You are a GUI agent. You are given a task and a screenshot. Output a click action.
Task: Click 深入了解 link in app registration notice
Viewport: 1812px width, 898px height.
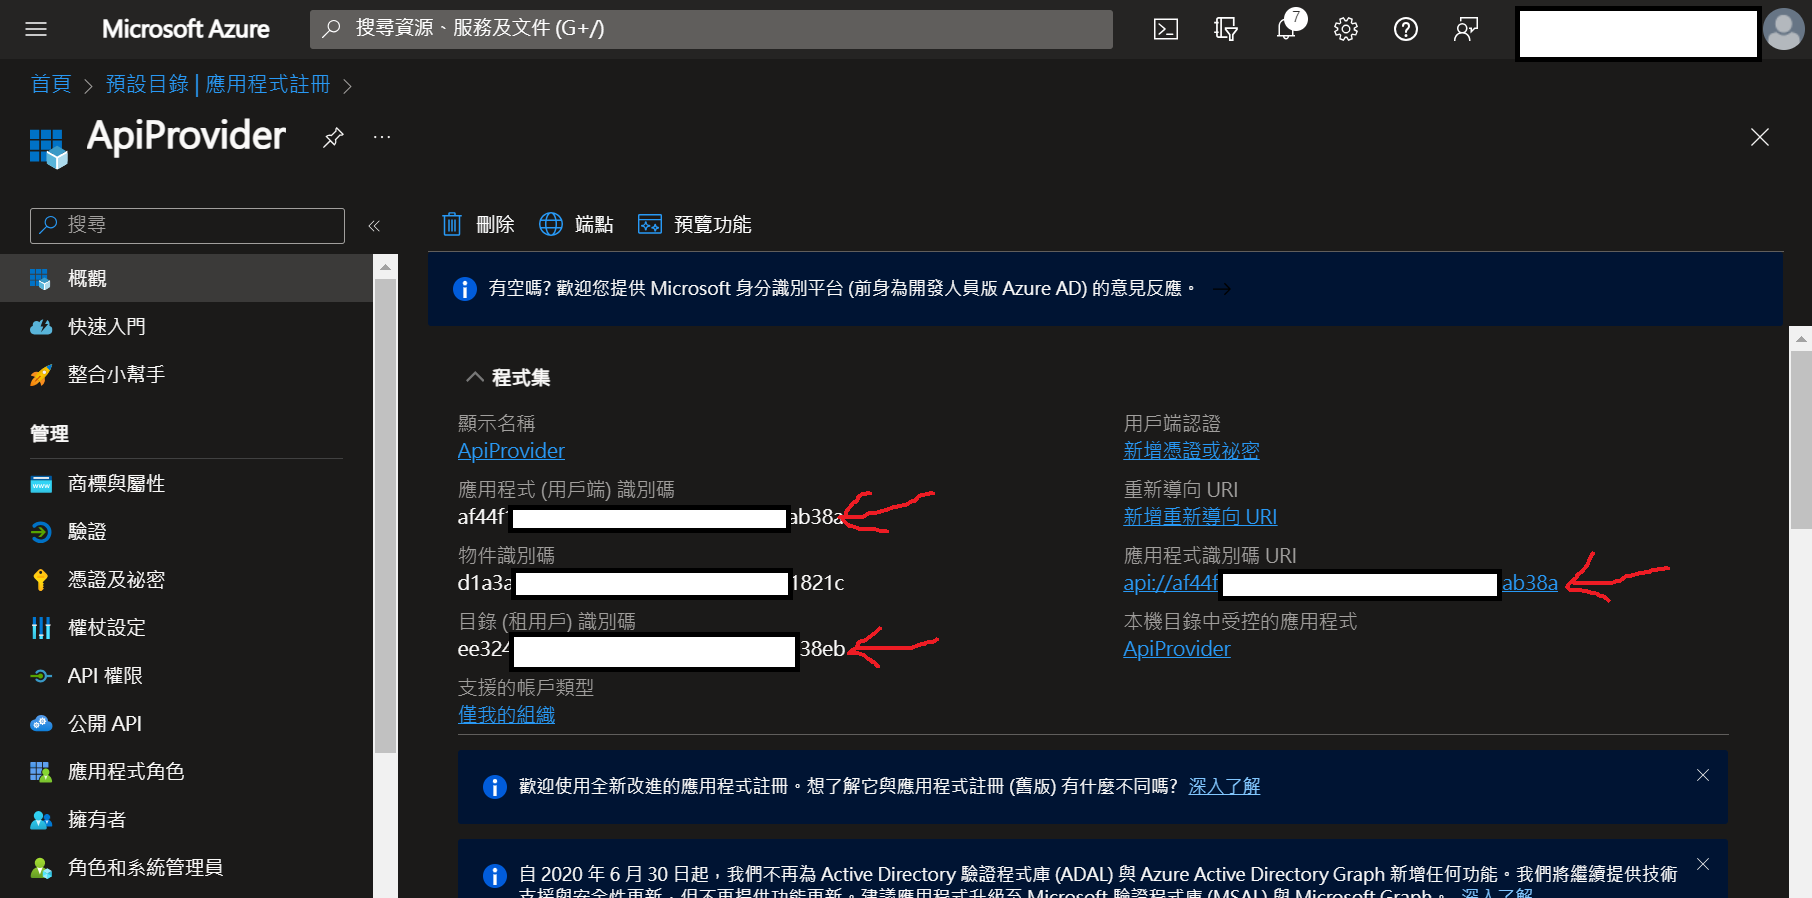click(1224, 787)
